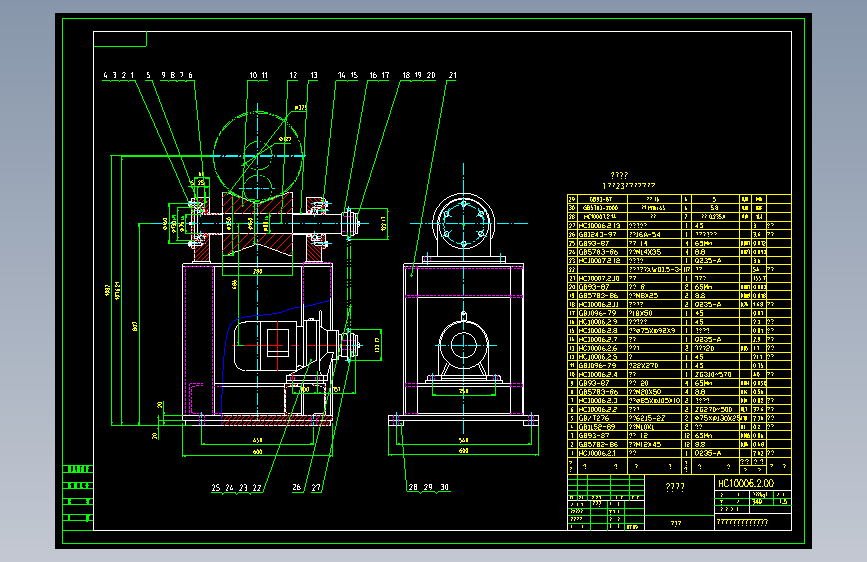Screen dimensions: 867x562
Task: Click balloon callout number 12 above drawing
Action: (x=293, y=75)
